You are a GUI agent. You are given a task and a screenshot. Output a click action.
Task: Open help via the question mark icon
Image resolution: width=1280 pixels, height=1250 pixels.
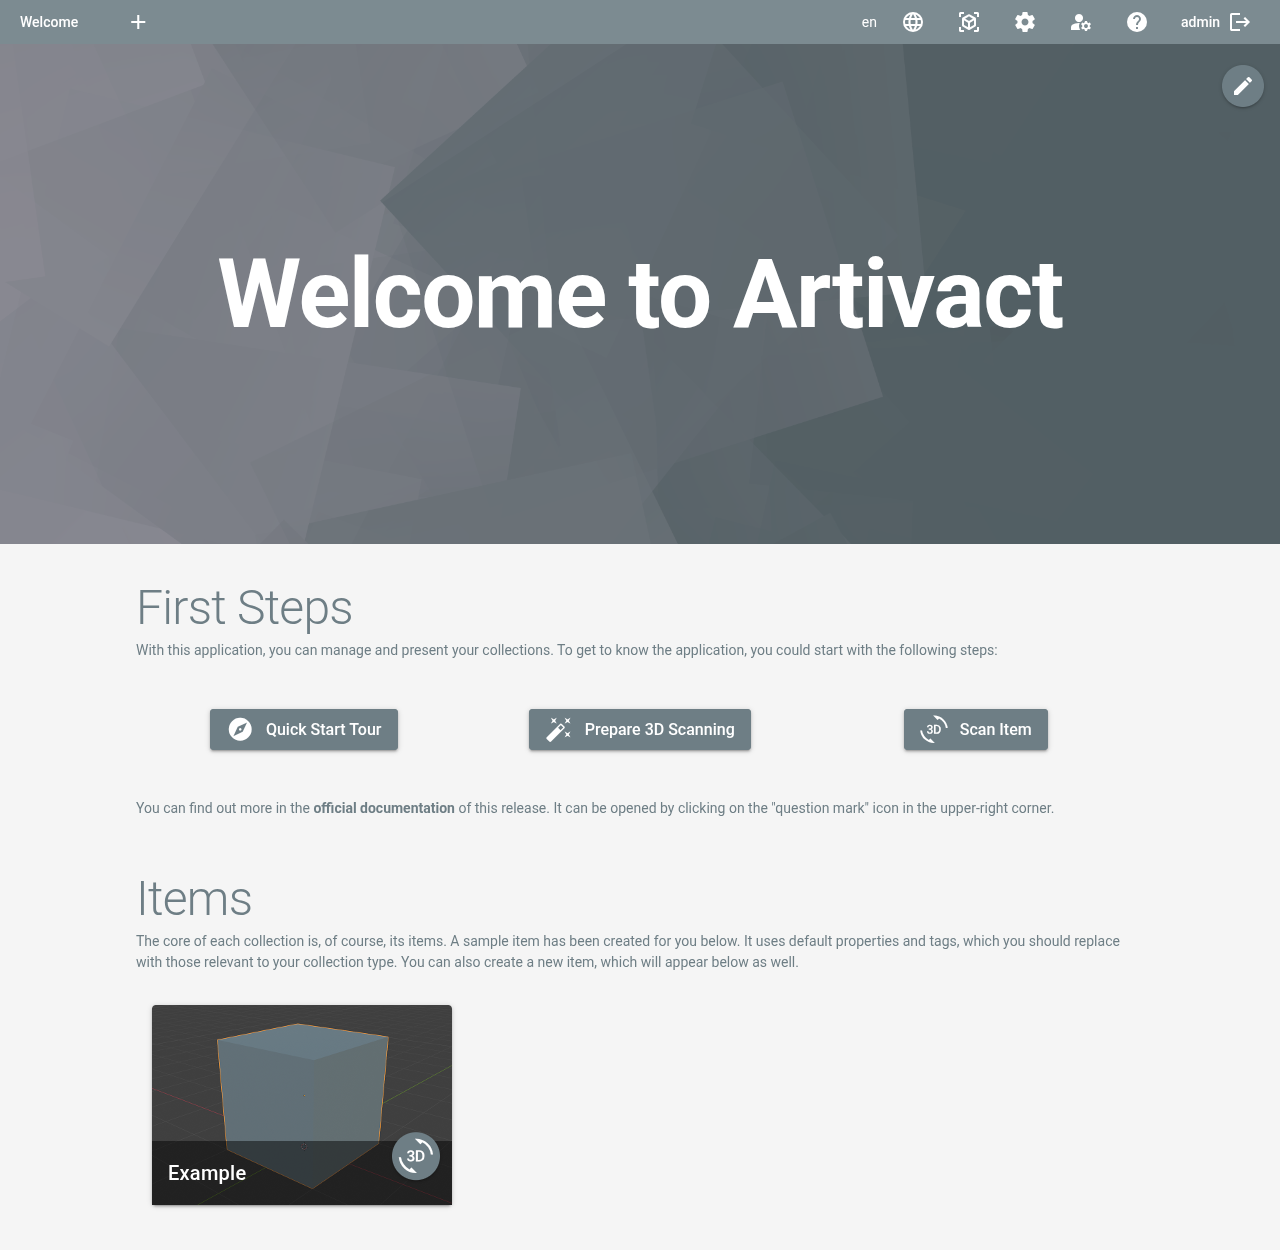click(1137, 21)
